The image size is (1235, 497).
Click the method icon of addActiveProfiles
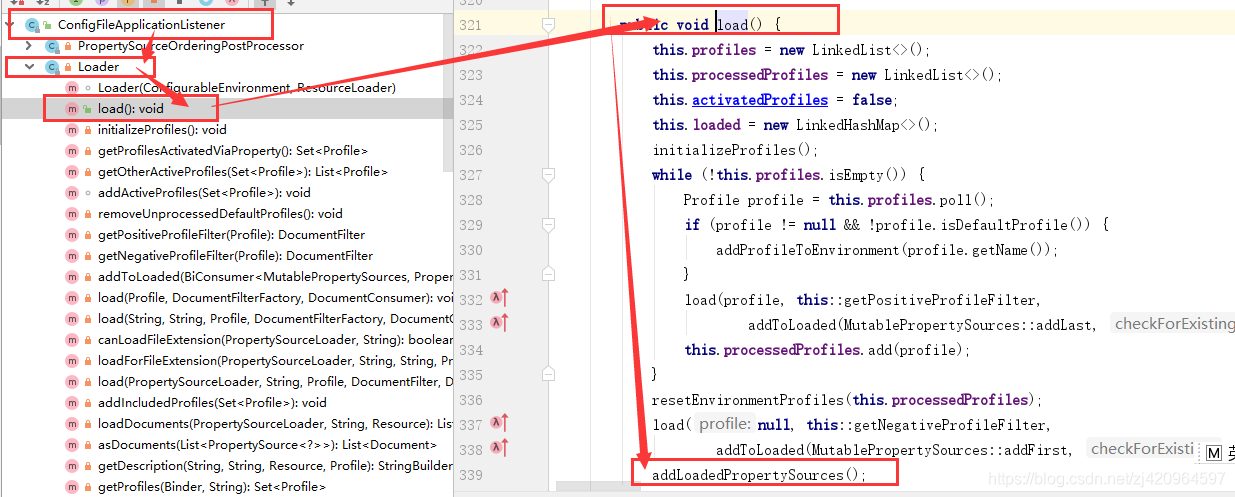[72, 192]
